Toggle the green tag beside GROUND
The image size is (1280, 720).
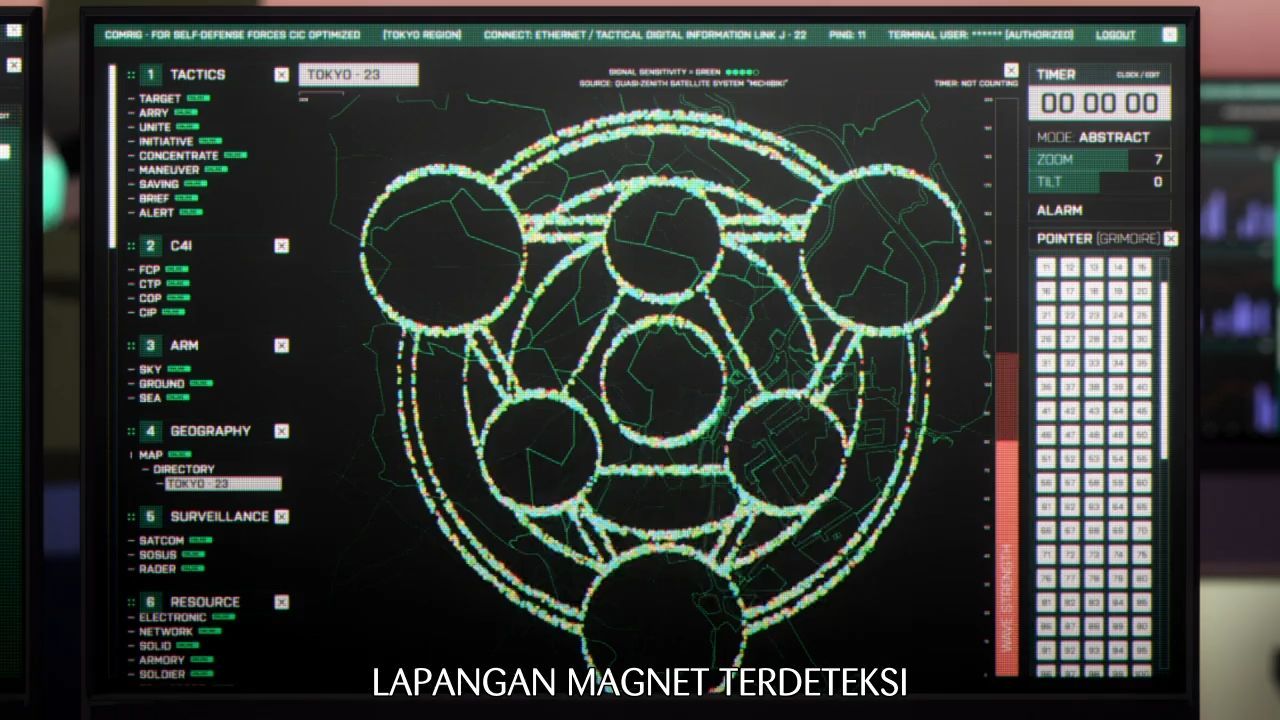click(x=201, y=383)
